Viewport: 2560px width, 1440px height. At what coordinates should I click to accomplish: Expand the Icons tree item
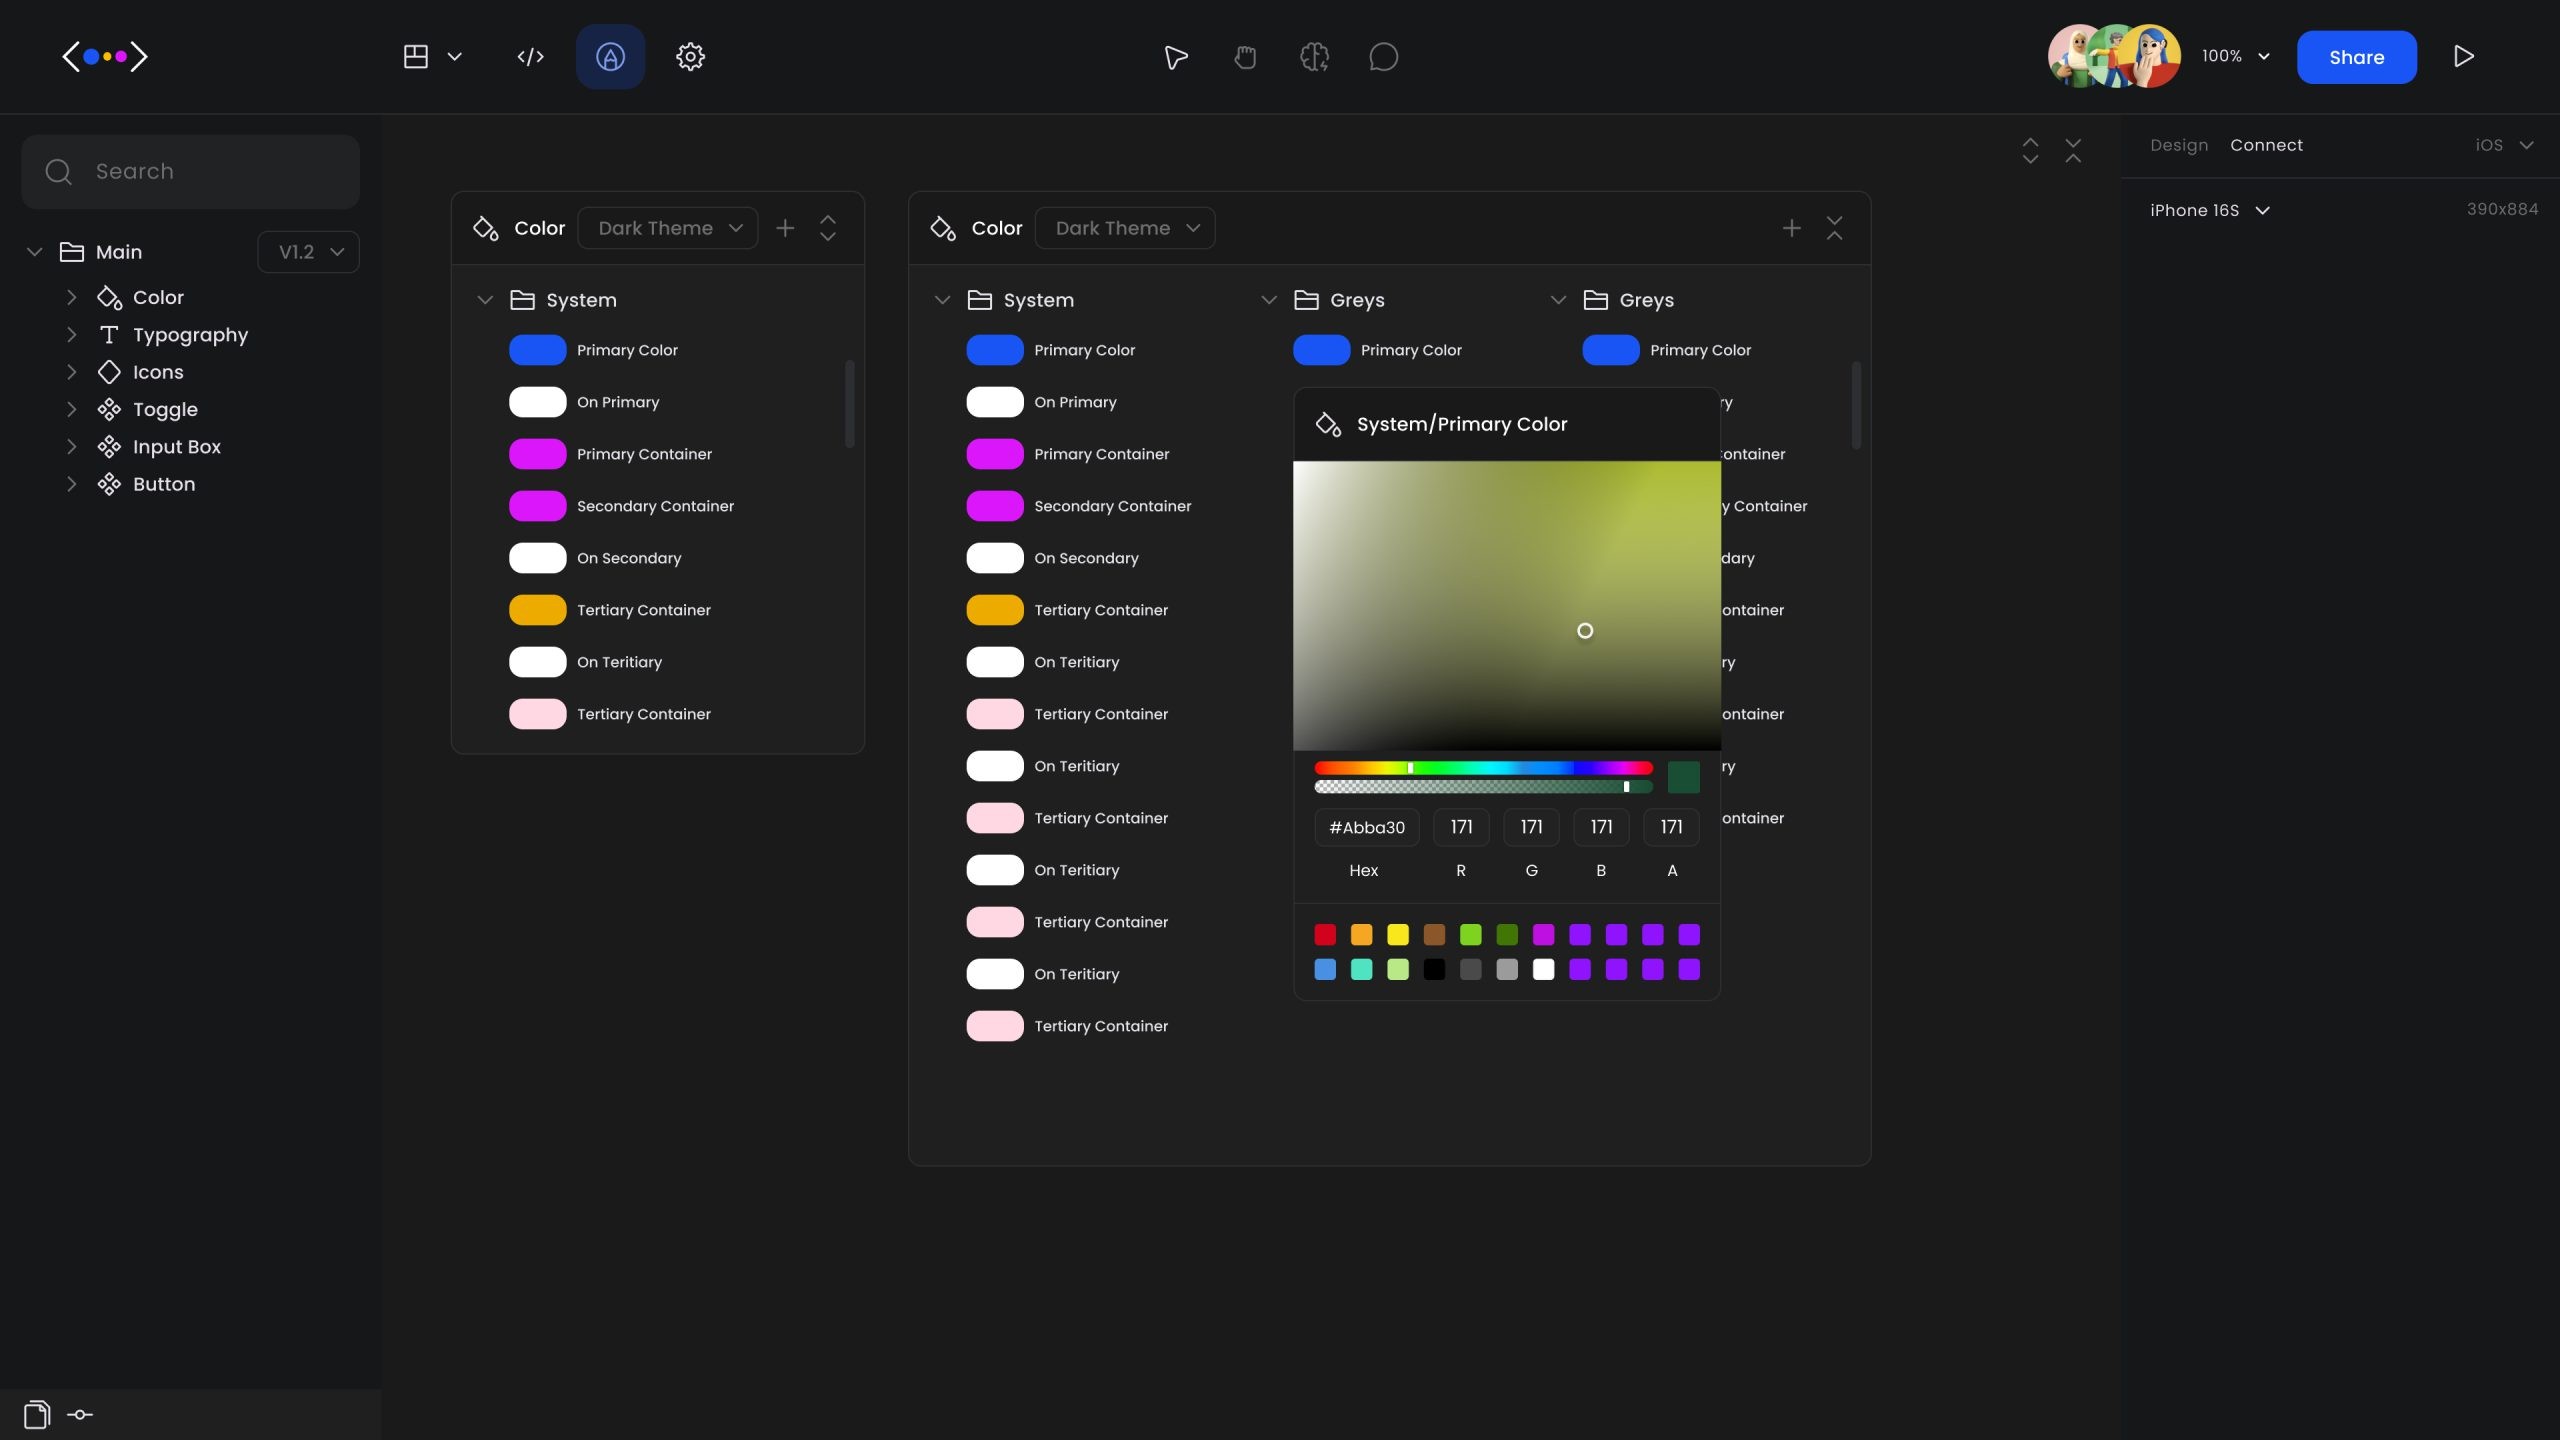pyautogui.click(x=71, y=372)
